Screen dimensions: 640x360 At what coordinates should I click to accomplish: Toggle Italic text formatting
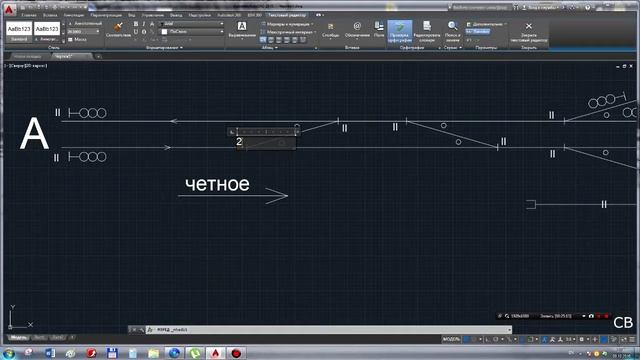pos(144,24)
